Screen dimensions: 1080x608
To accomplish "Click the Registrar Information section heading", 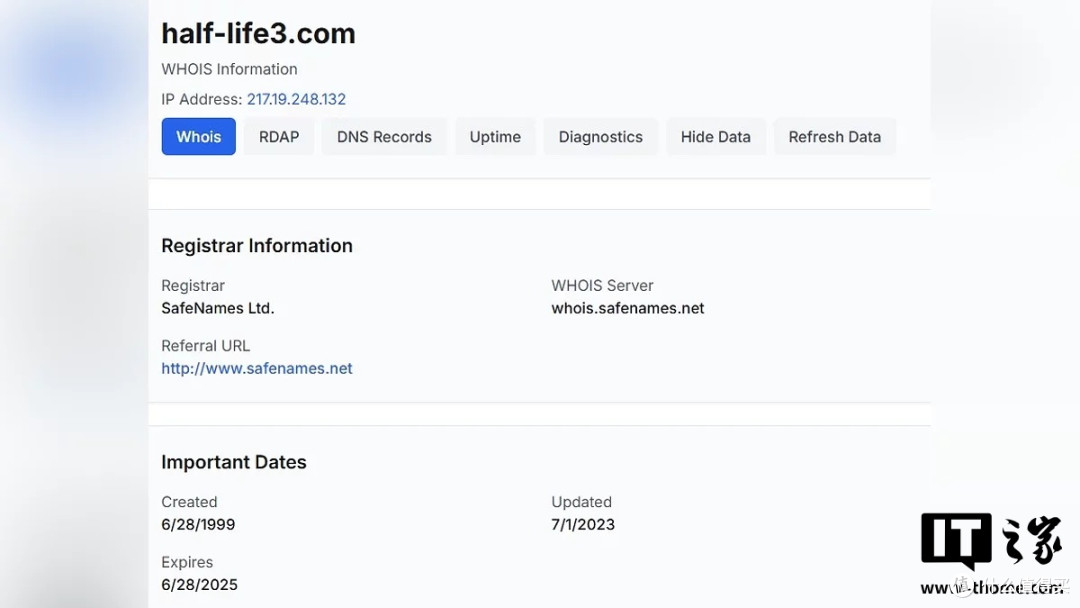I will tap(257, 246).
